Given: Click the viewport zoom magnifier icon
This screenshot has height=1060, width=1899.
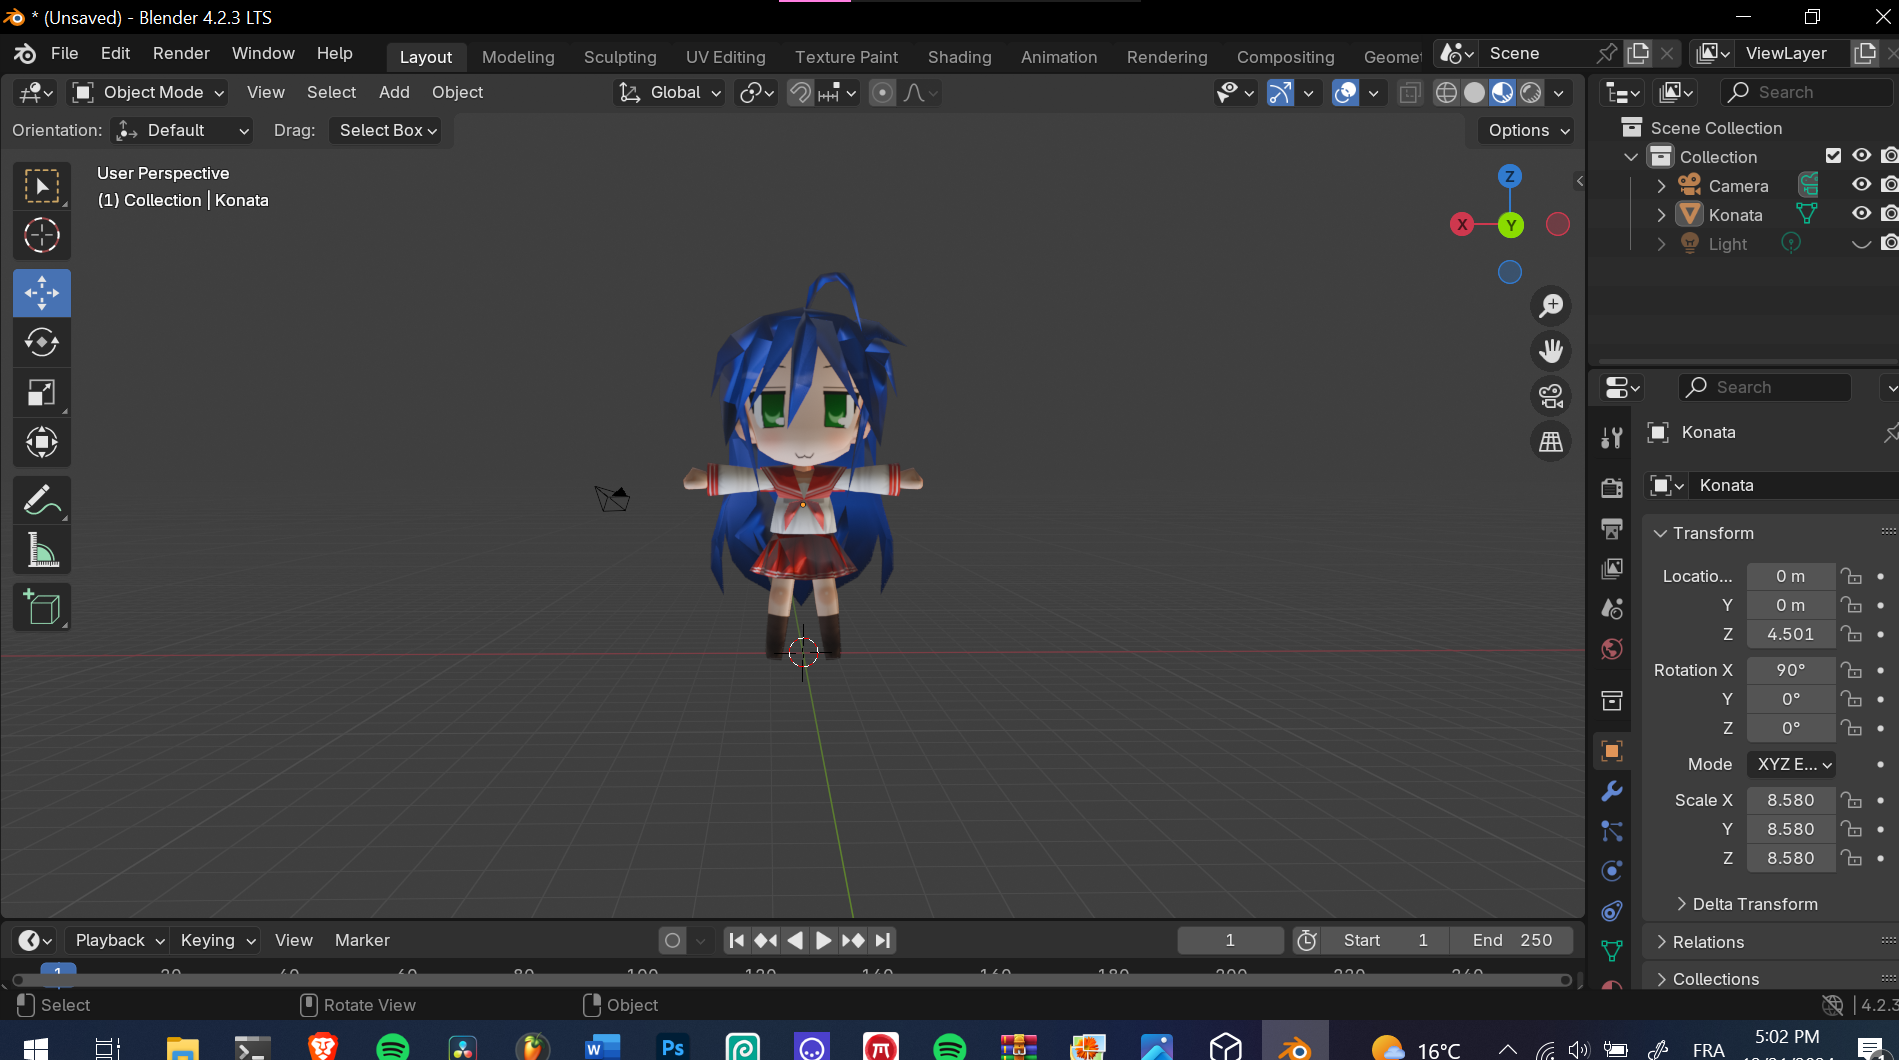Looking at the screenshot, I should (x=1551, y=306).
